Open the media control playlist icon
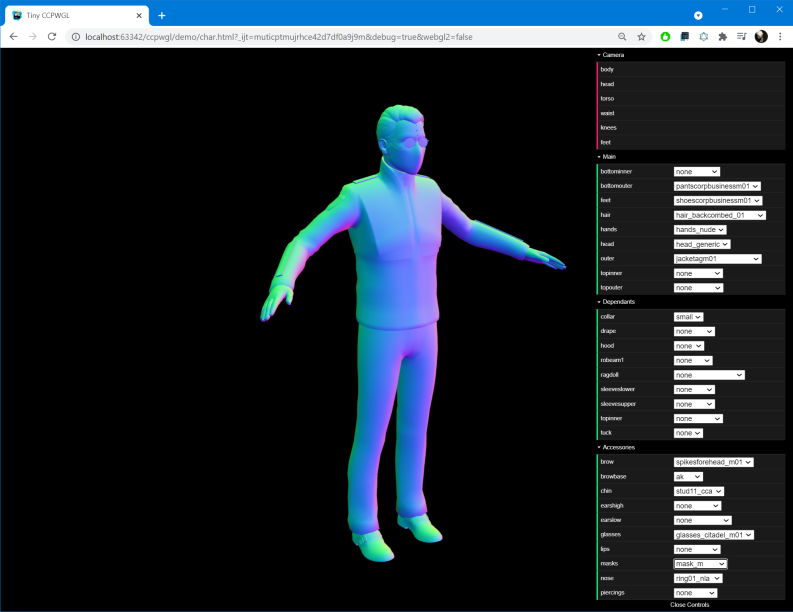Screen dimensions: 793x612 click(x=741, y=36)
